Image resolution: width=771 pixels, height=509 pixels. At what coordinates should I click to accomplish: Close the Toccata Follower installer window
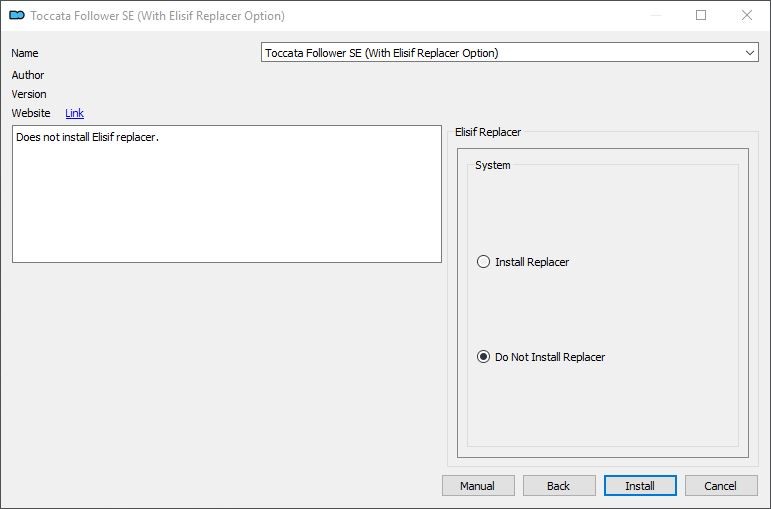(x=746, y=15)
